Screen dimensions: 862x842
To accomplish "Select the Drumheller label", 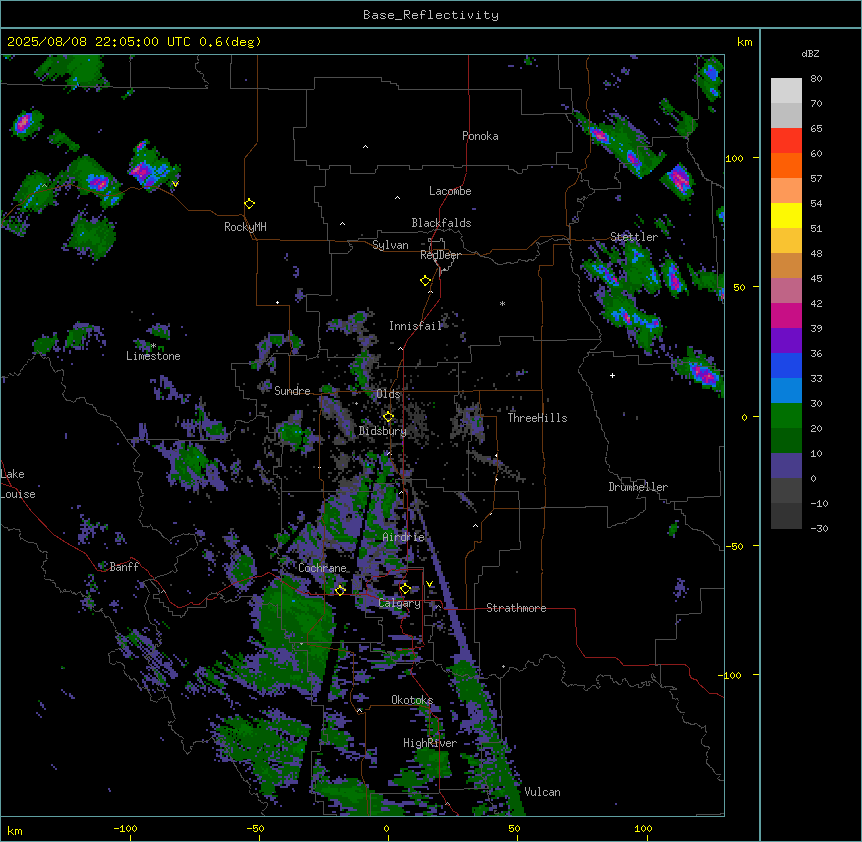I will (x=638, y=487).
